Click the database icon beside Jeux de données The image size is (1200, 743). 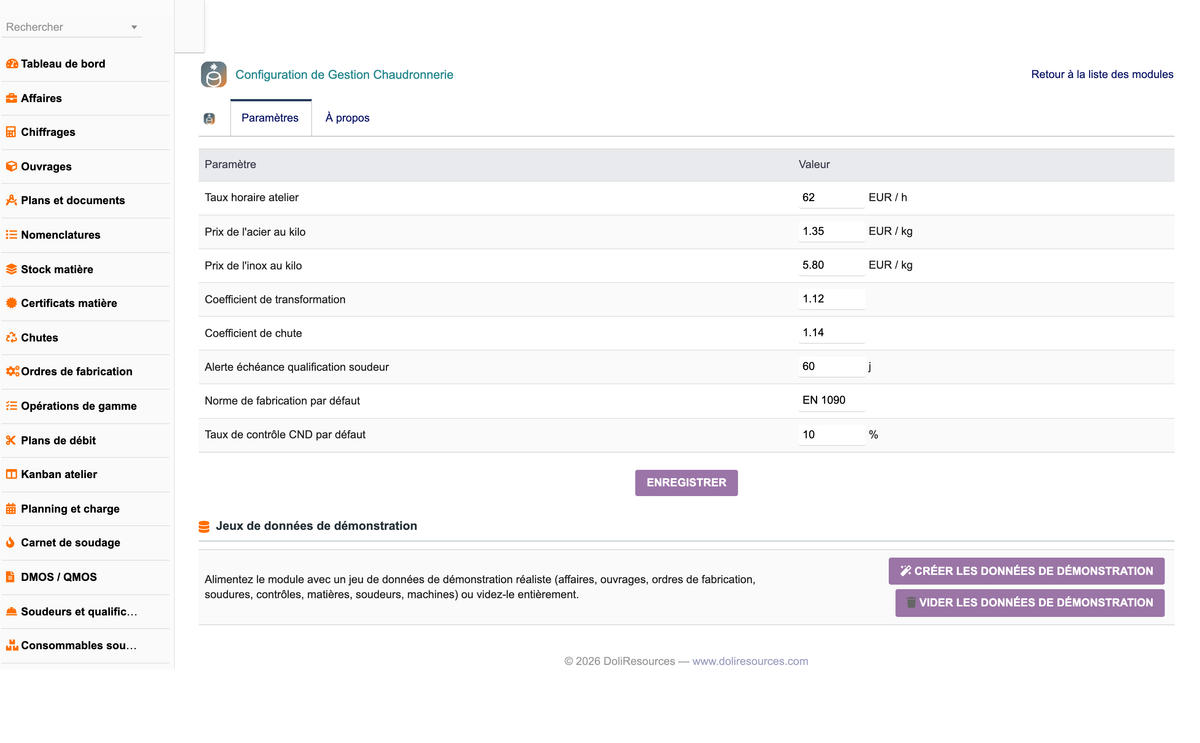pyautogui.click(x=204, y=526)
